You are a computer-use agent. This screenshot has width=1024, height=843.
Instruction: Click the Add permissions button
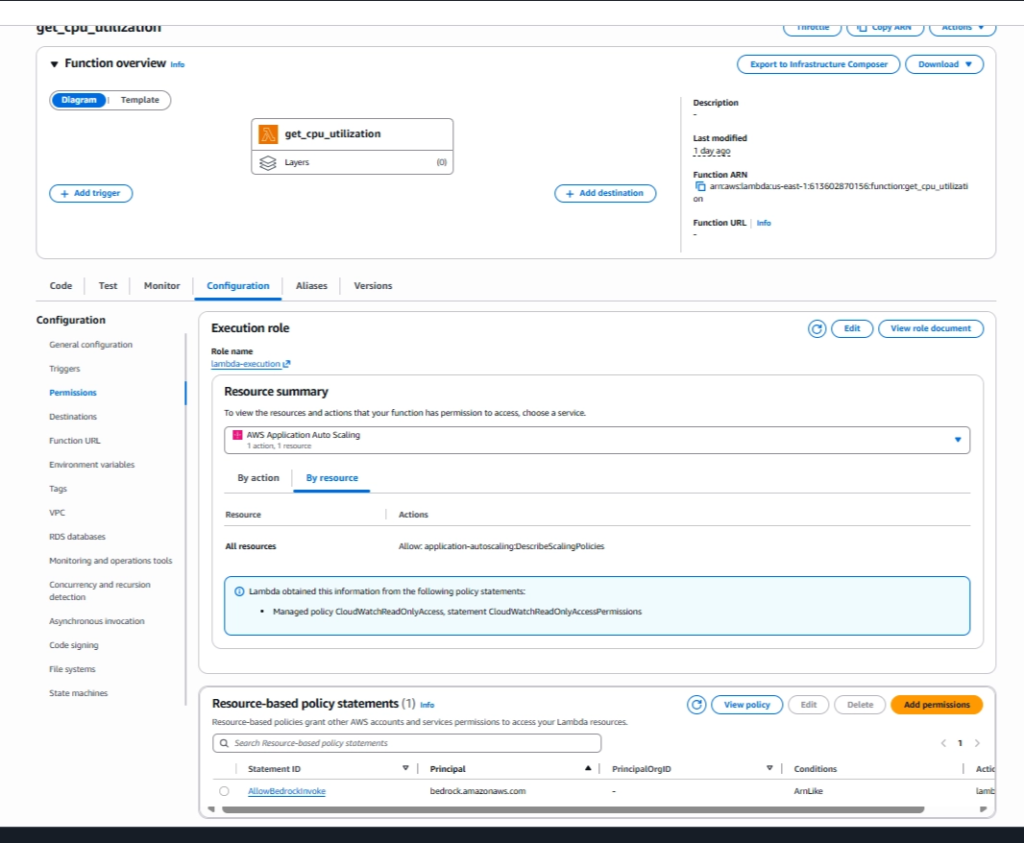936,705
